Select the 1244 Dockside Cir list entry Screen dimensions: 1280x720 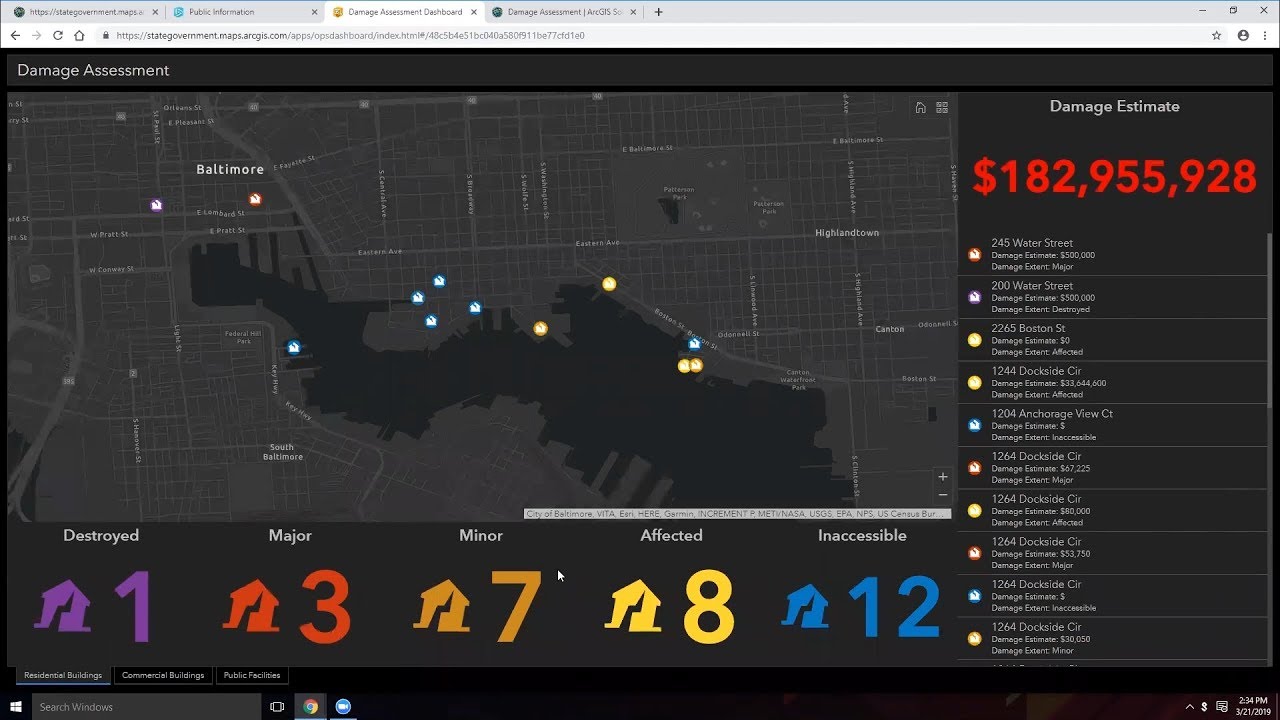click(1112, 382)
